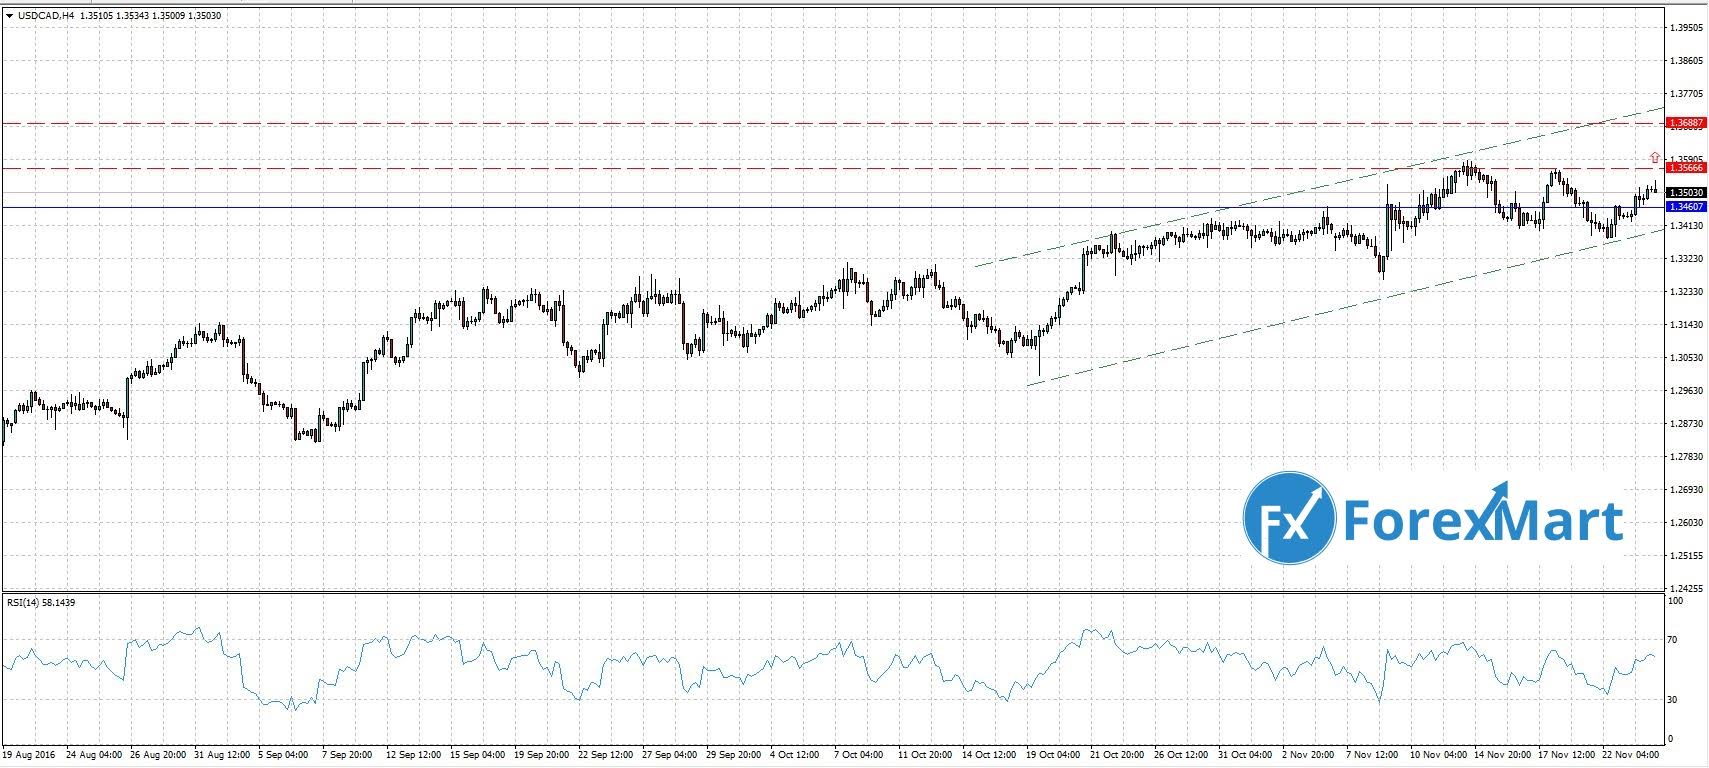1709x768 pixels.
Task: Select the red up-arrow marker on chart
Action: point(1655,157)
